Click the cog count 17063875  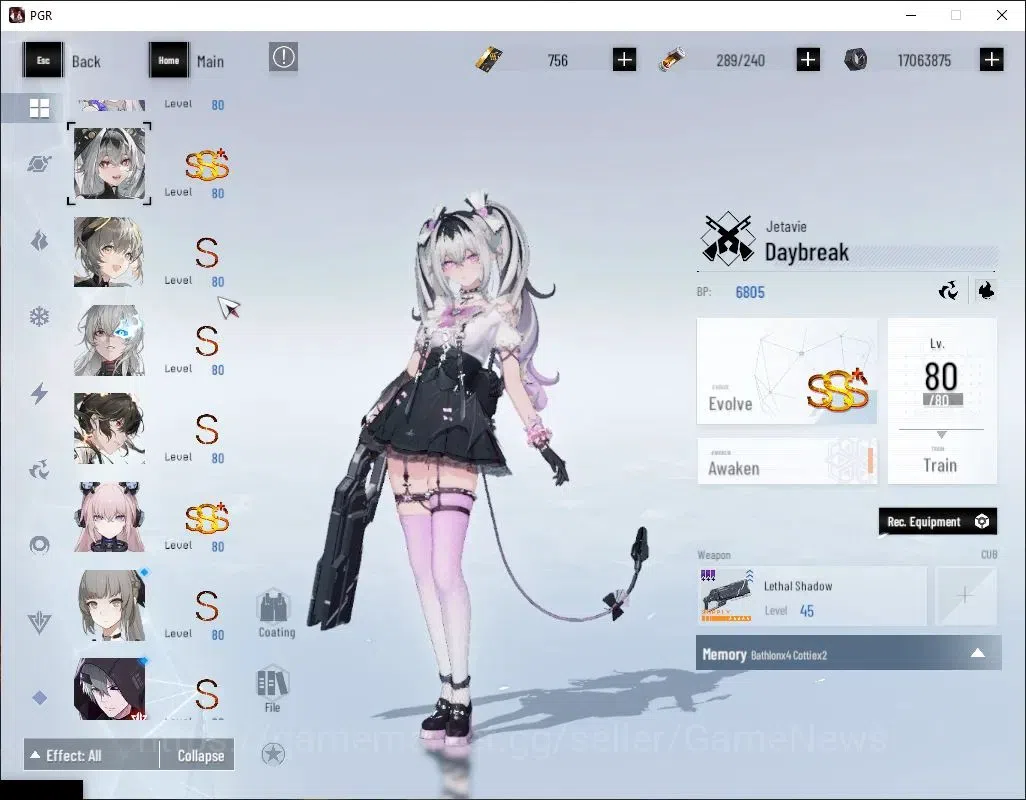924,61
